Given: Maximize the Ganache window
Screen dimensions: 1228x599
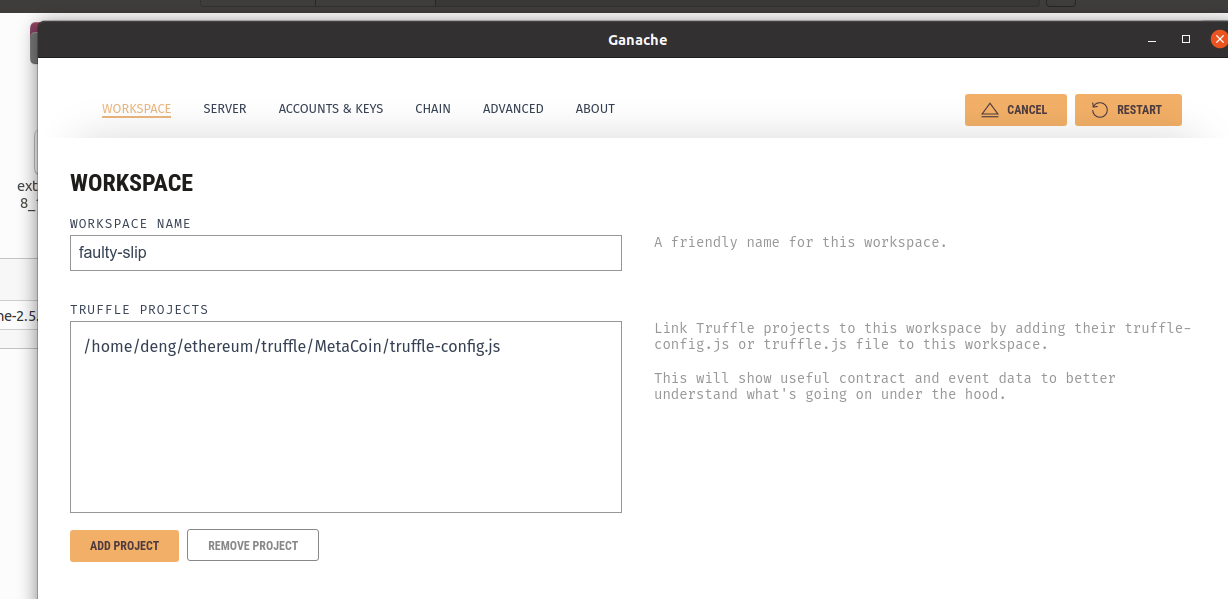Looking at the screenshot, I should click(x=1185, y=39).
